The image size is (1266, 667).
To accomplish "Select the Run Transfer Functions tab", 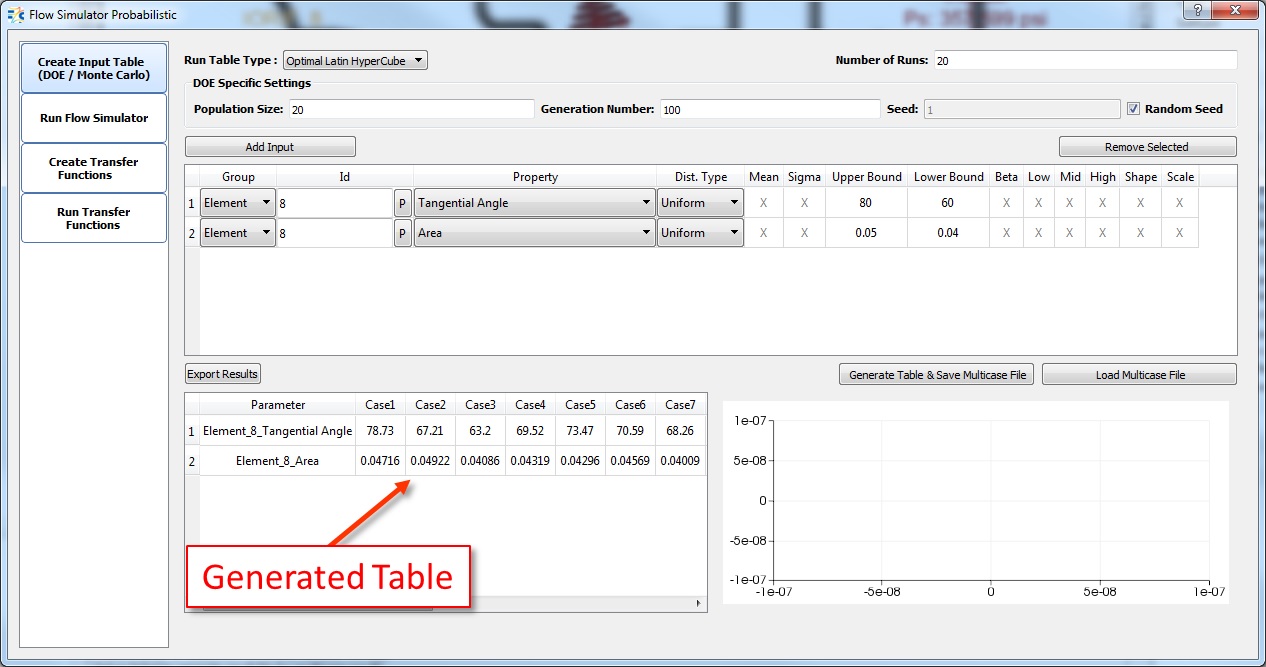I will pos(94,218).
